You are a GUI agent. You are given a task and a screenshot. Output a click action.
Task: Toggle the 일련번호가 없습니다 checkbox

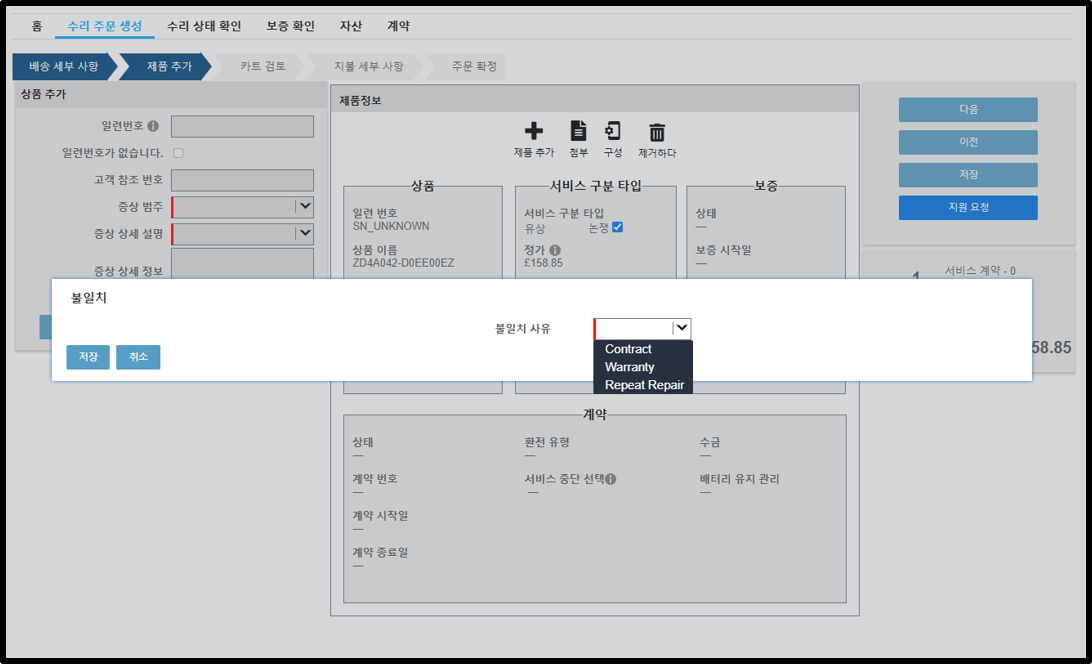pyautogui.click(x=178, y=153)
